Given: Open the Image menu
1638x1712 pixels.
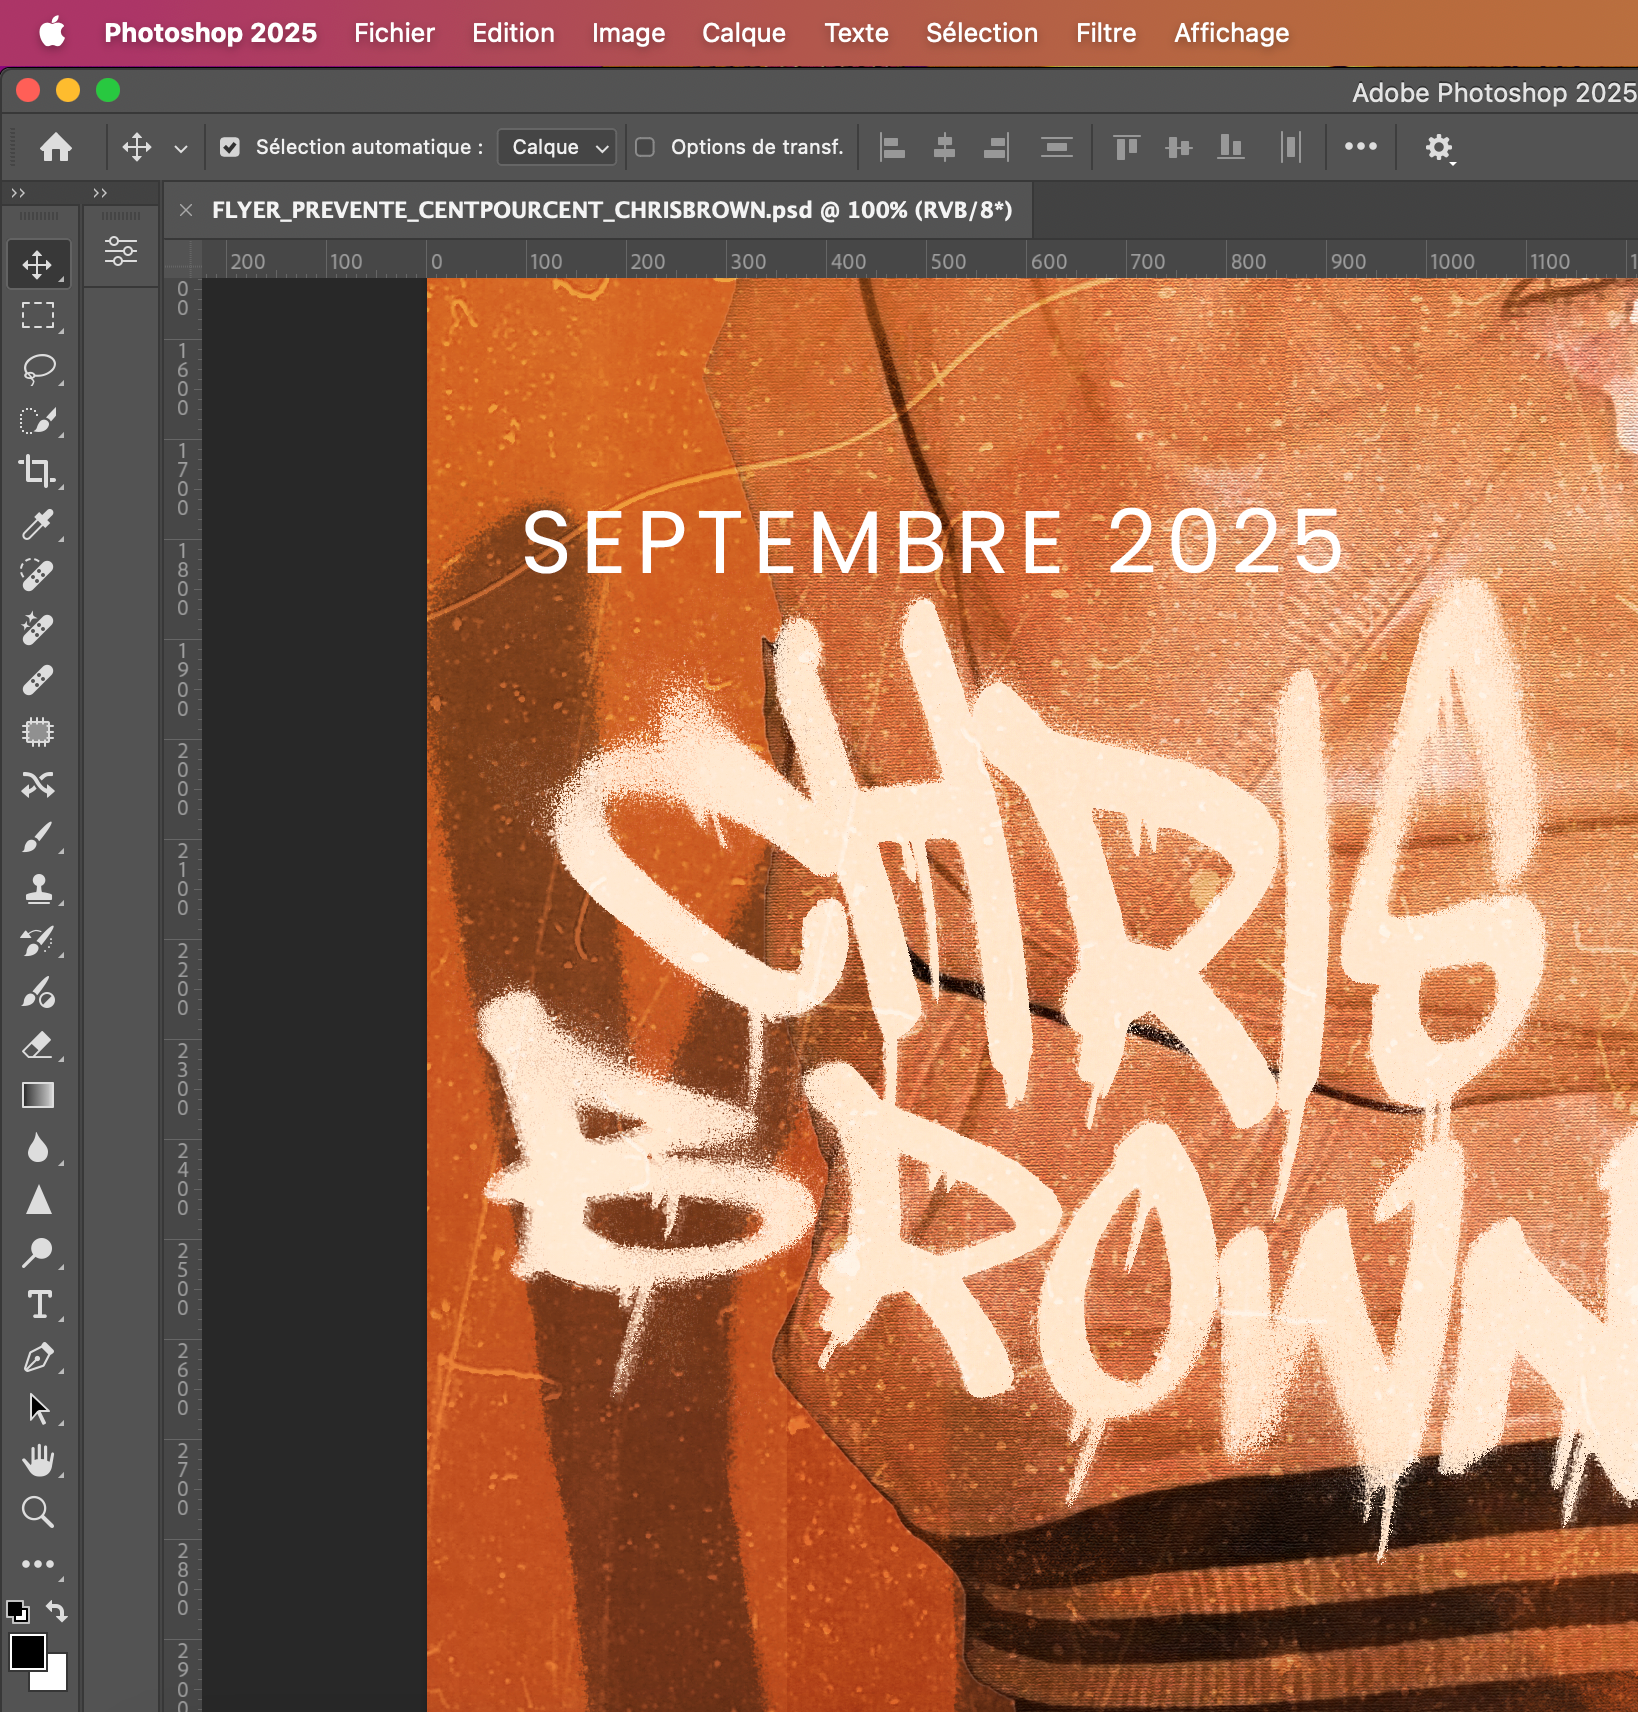Looking at the screenshot, I should [x=628, y=33].
